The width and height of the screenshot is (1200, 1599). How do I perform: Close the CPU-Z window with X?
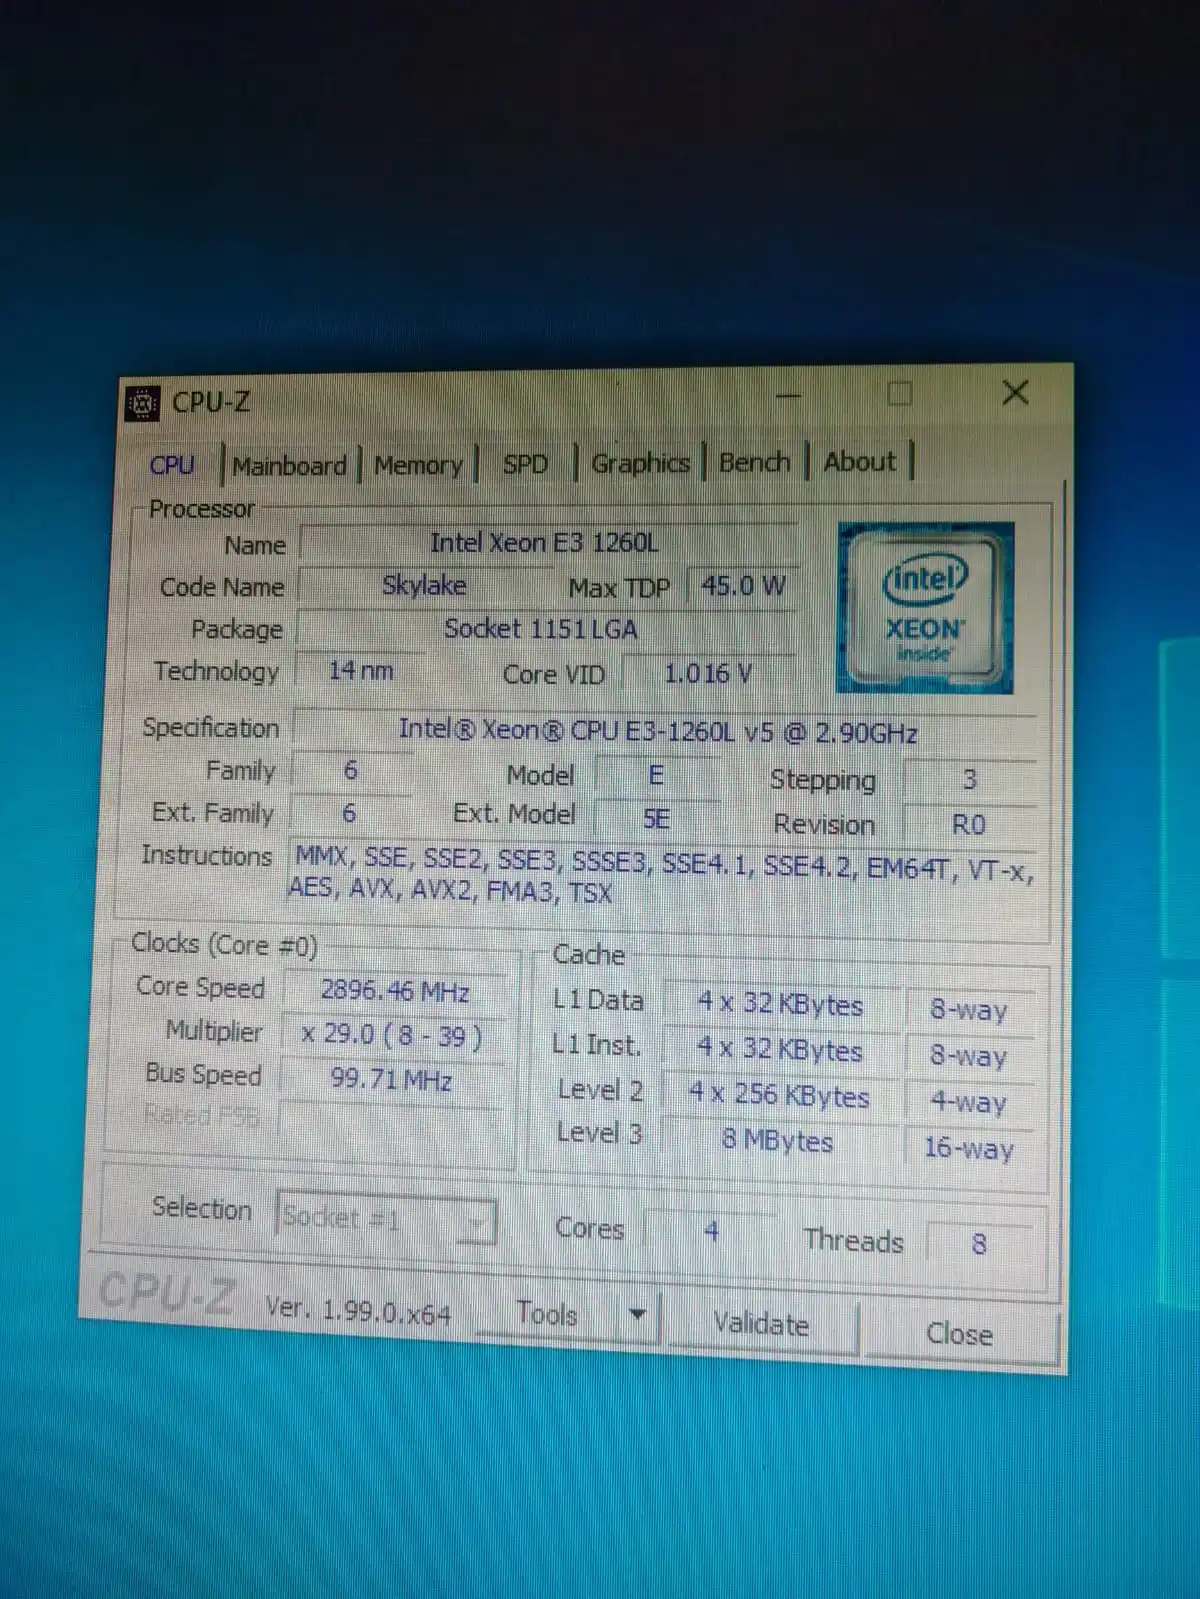pyautogui.click(x=1015, y=392)
